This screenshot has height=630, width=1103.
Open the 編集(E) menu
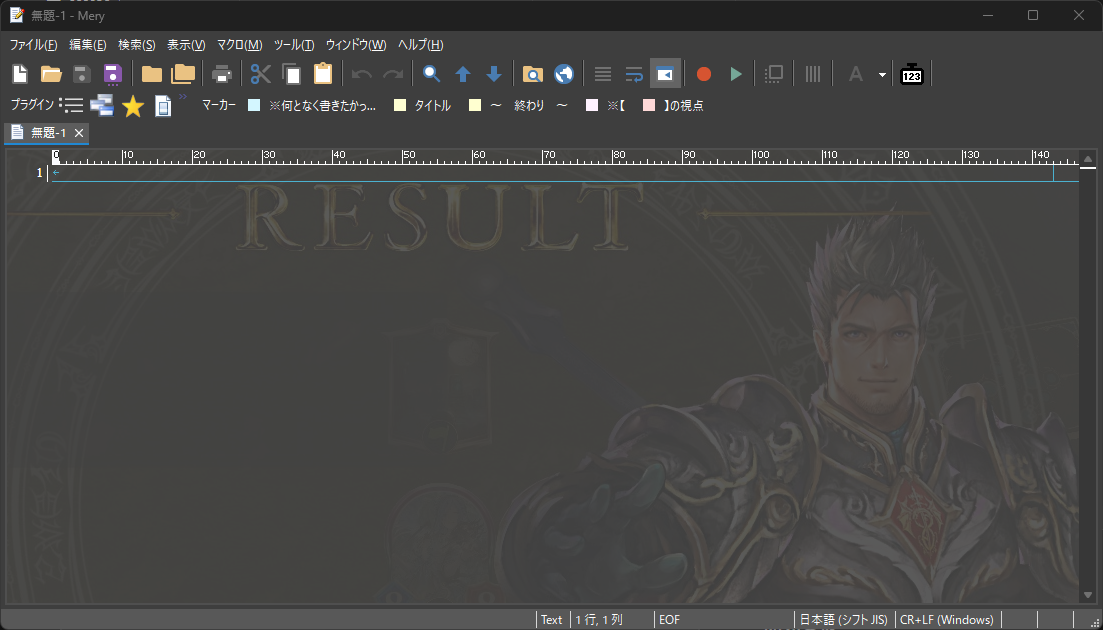point(88,45)
